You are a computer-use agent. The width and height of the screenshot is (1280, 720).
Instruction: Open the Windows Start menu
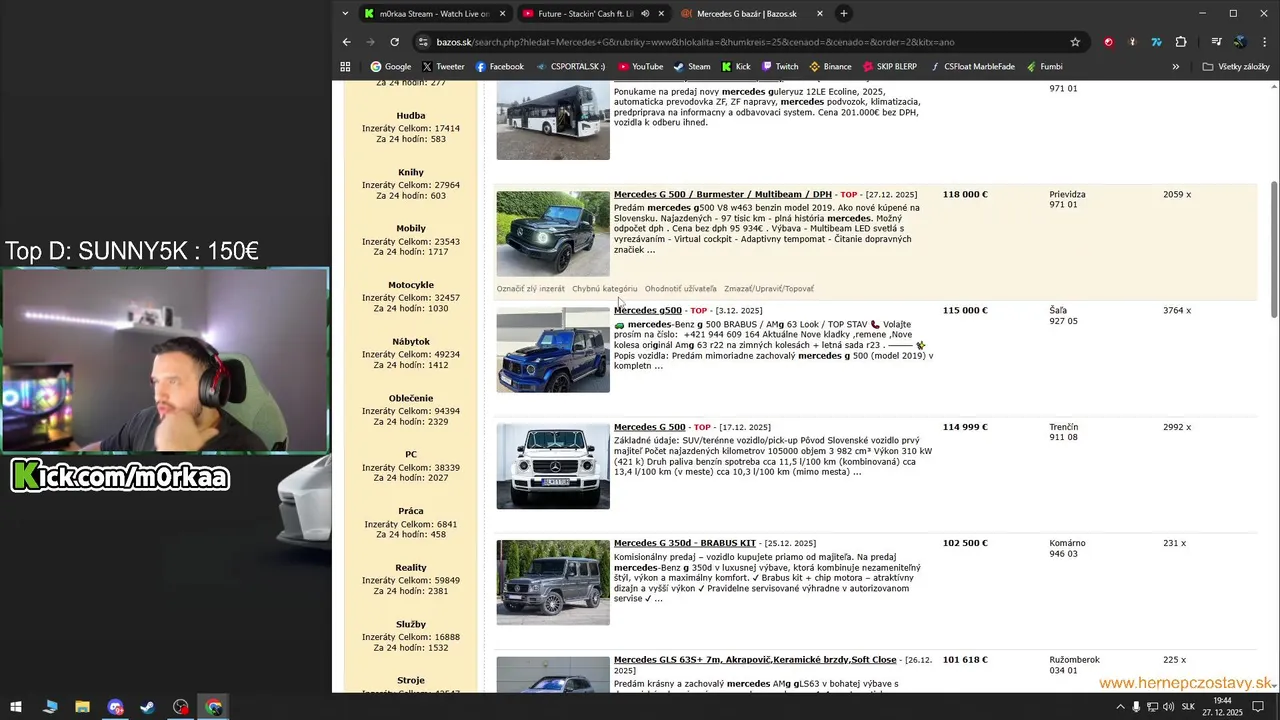16,707
